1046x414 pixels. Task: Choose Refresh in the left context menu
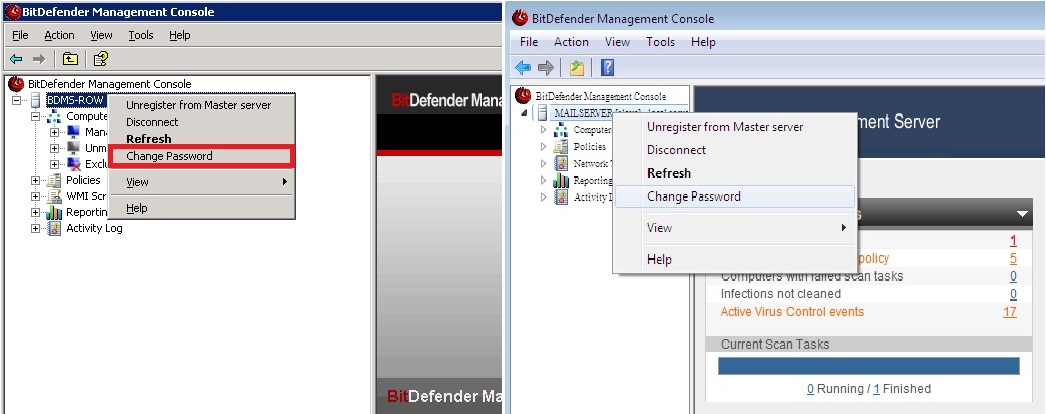tap(201, 139)
